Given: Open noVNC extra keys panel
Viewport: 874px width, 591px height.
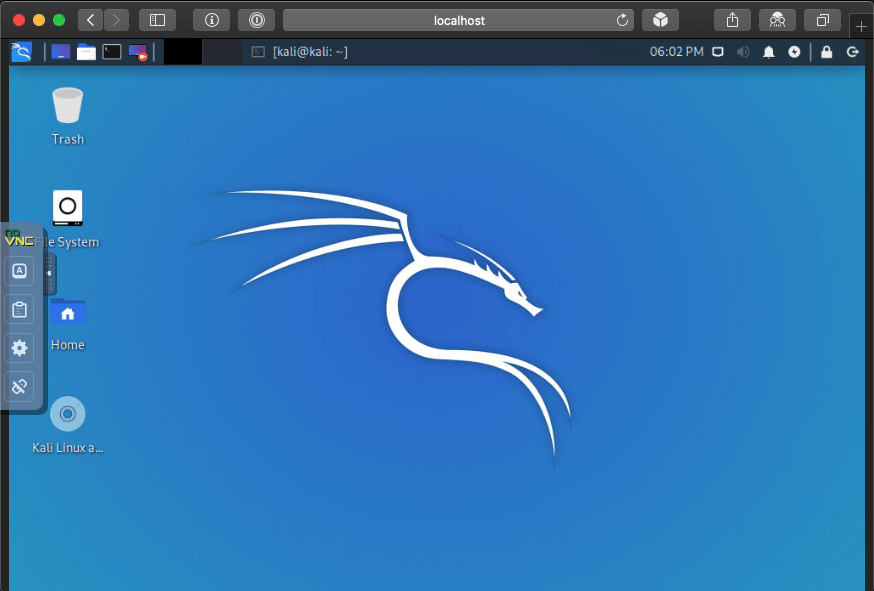Looking at the screenshot, I should (19, 270).
